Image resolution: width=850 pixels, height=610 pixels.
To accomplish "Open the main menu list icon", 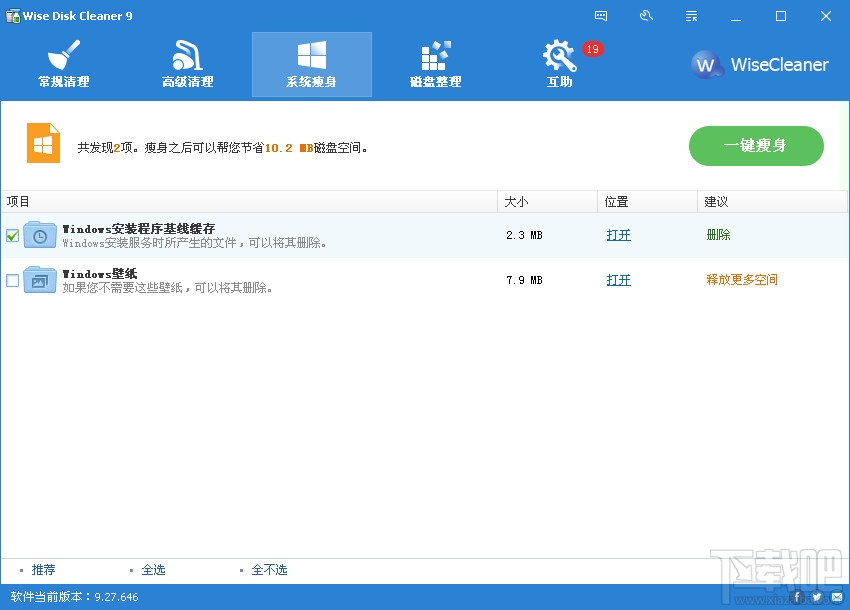I will 691,15.
